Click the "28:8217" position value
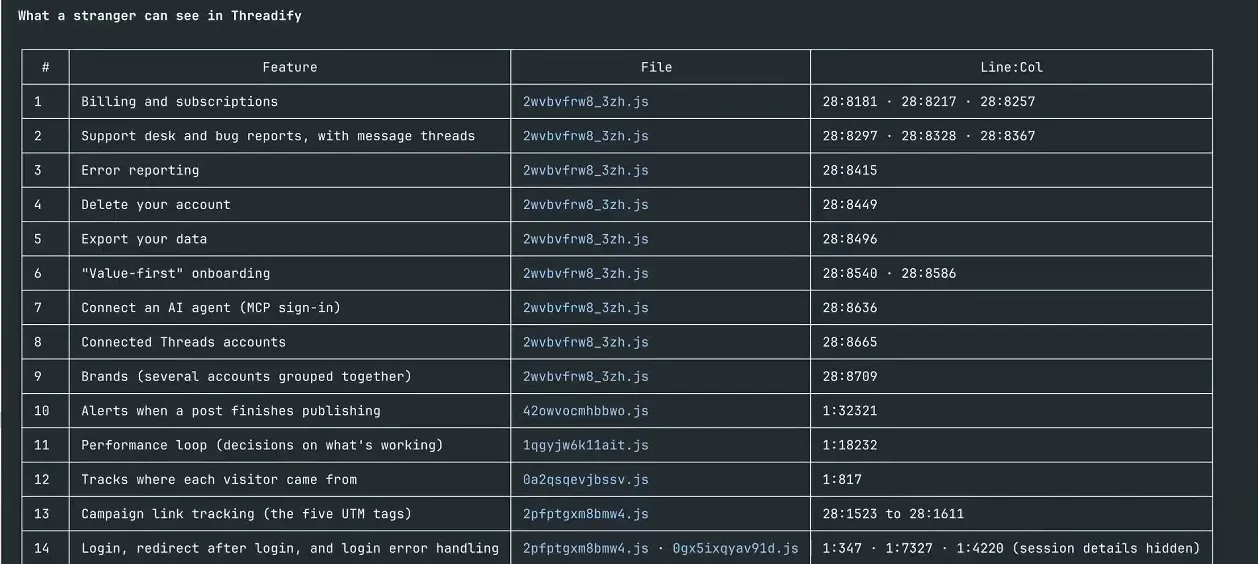The image size is (1258, 564). 929,102
